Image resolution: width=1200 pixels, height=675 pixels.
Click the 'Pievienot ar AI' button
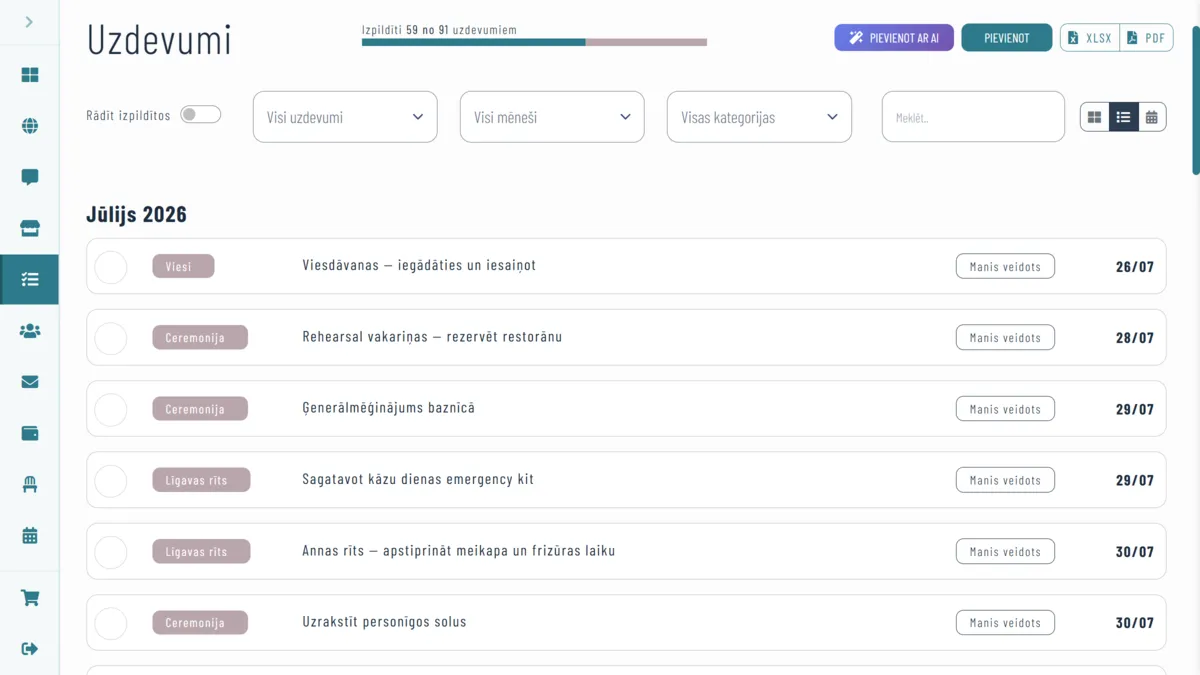click(x=894, y=38)
